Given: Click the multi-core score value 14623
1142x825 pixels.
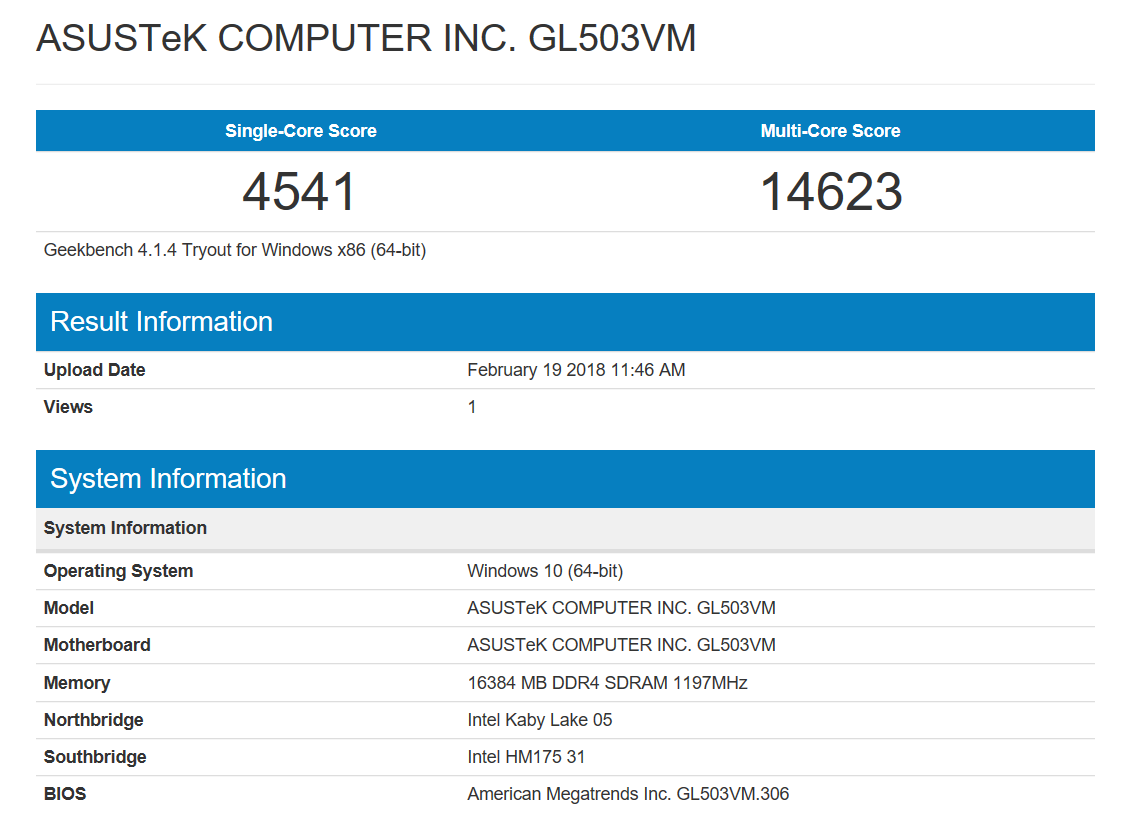Looking at the screenshot, I should point(831,192).
